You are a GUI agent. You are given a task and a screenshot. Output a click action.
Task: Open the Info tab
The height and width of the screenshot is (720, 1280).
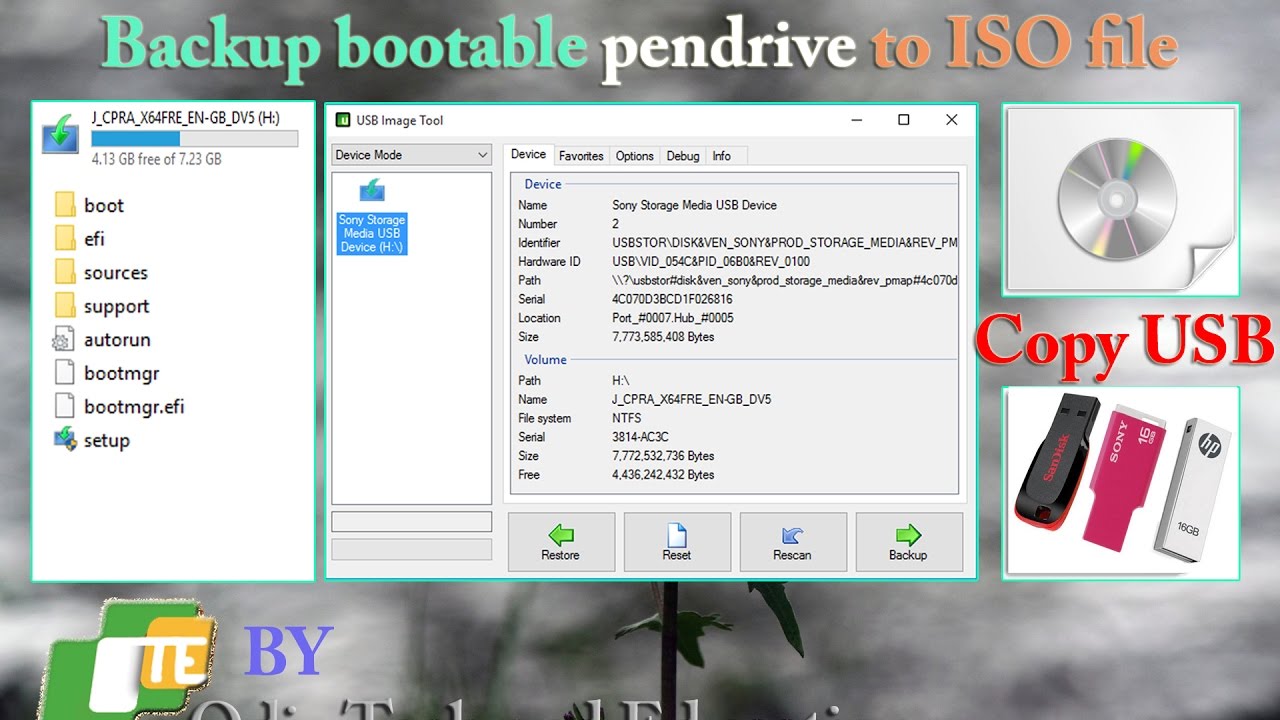[721, 156]
